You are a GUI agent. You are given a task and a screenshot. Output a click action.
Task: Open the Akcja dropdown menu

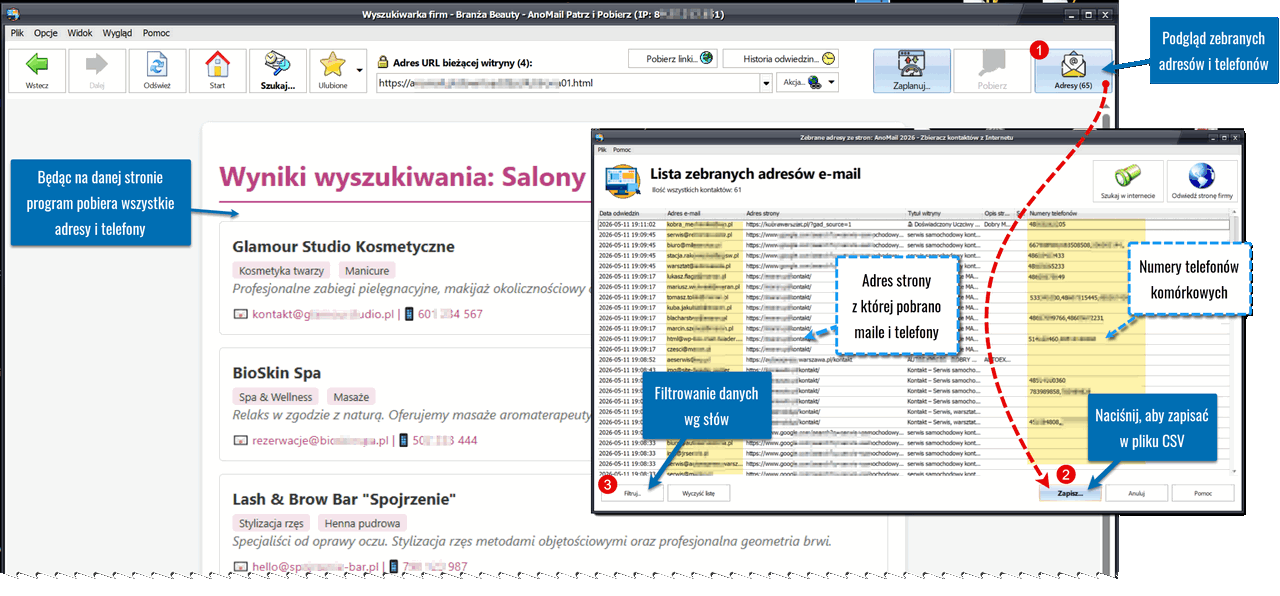pyautogui.click(x=807, y=83)
